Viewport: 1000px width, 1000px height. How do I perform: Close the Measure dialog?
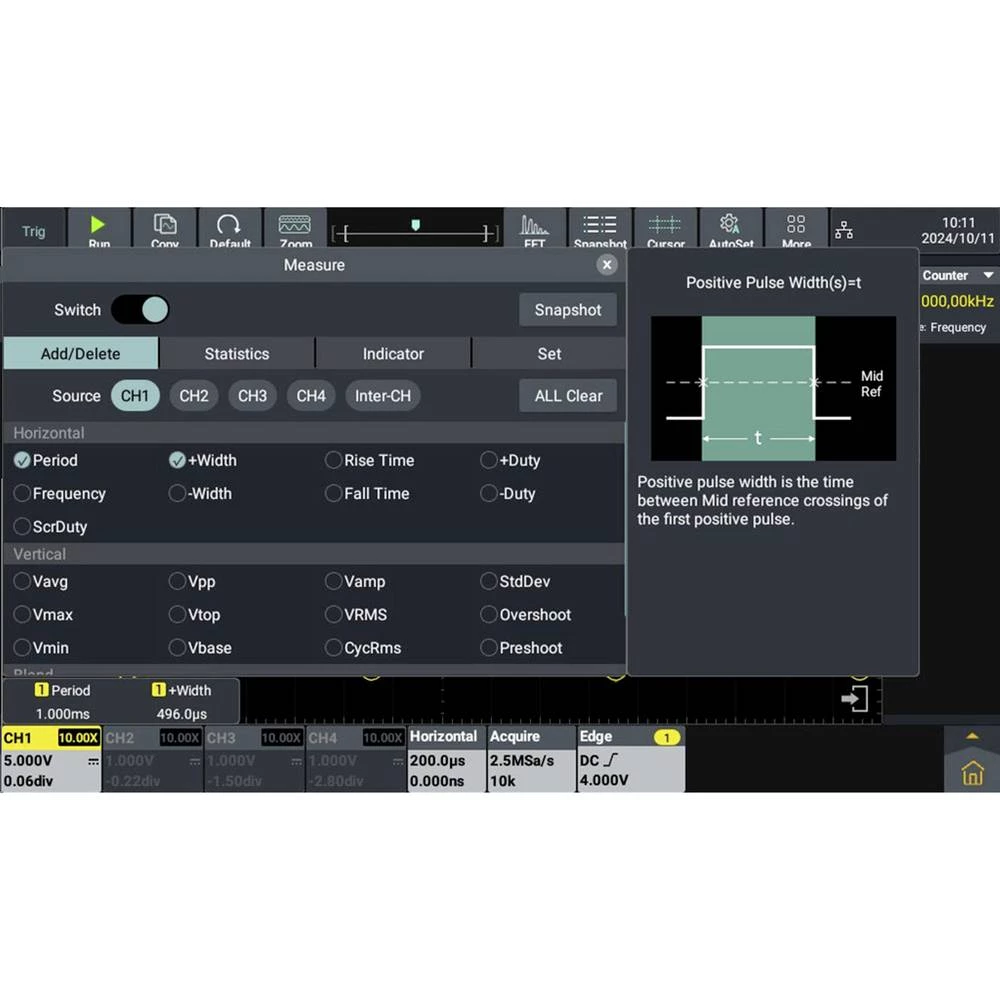pos(606,265)
